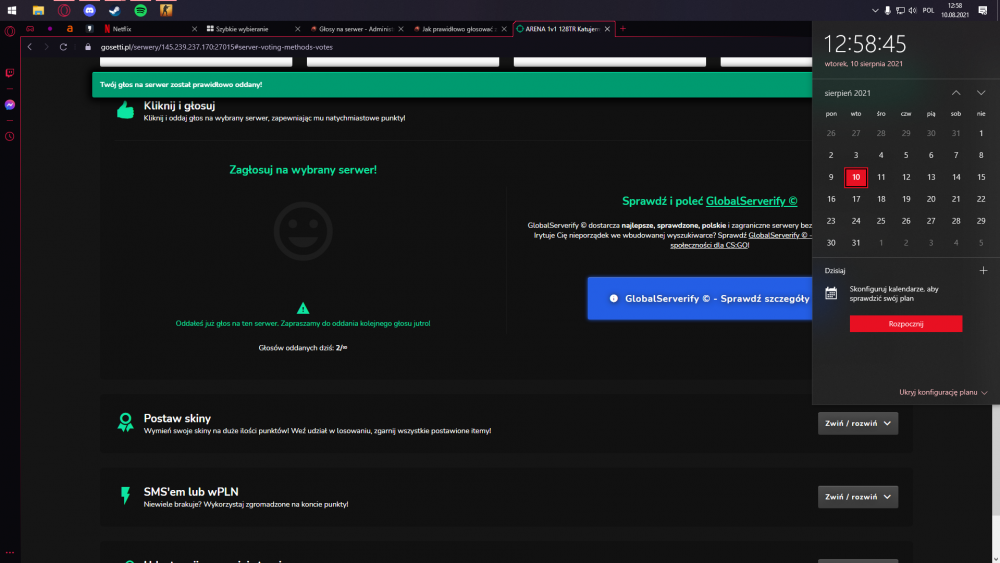Viewport: 1000px width, 563px height.
Task: Select August 17 in the calendar
Action: (856, 199)
